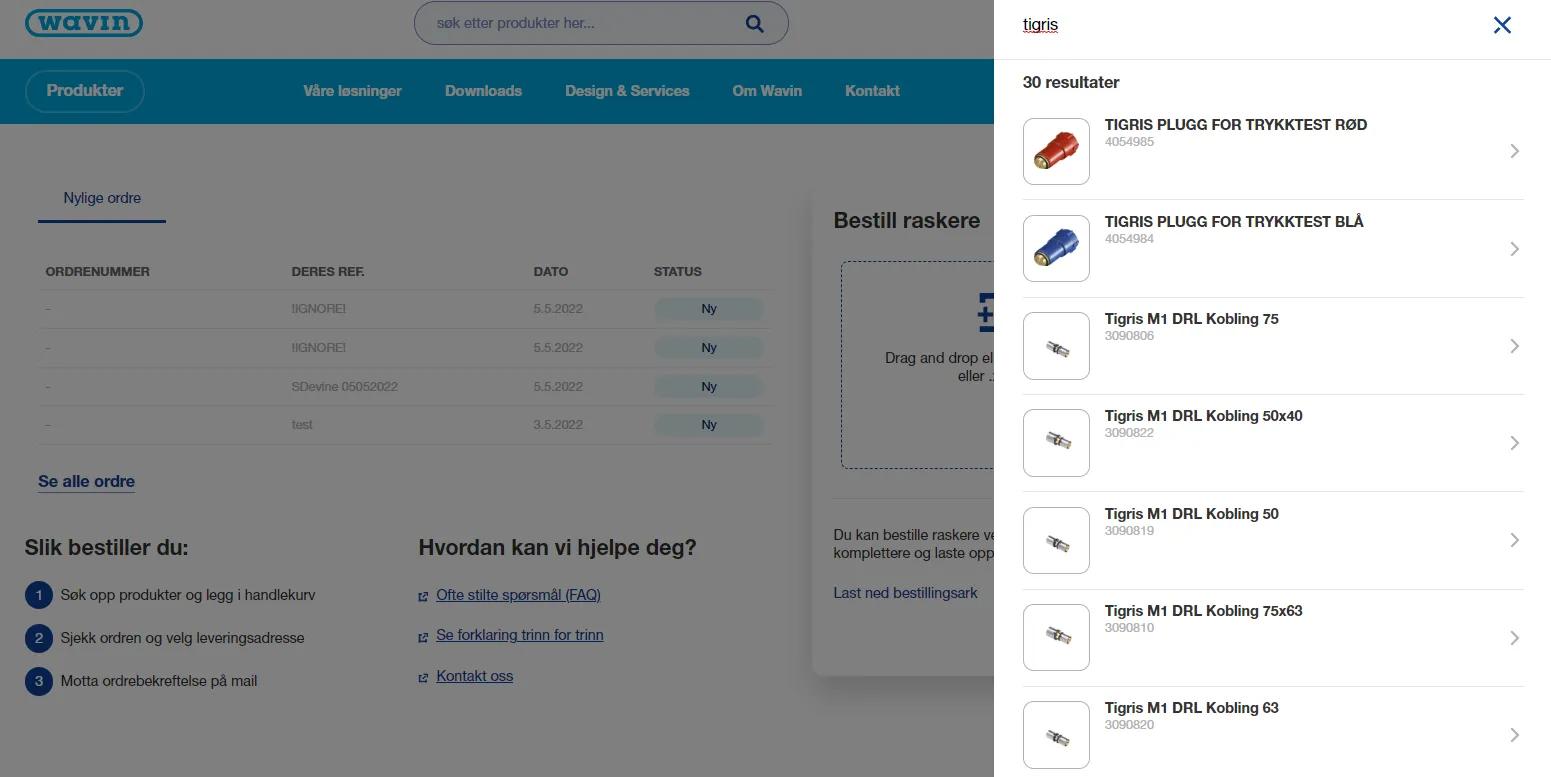Image resolution: width=1551 pixels, height=777 pixels.
Task: Click step 1 number circle icon
Action: [x=39, y=596]
